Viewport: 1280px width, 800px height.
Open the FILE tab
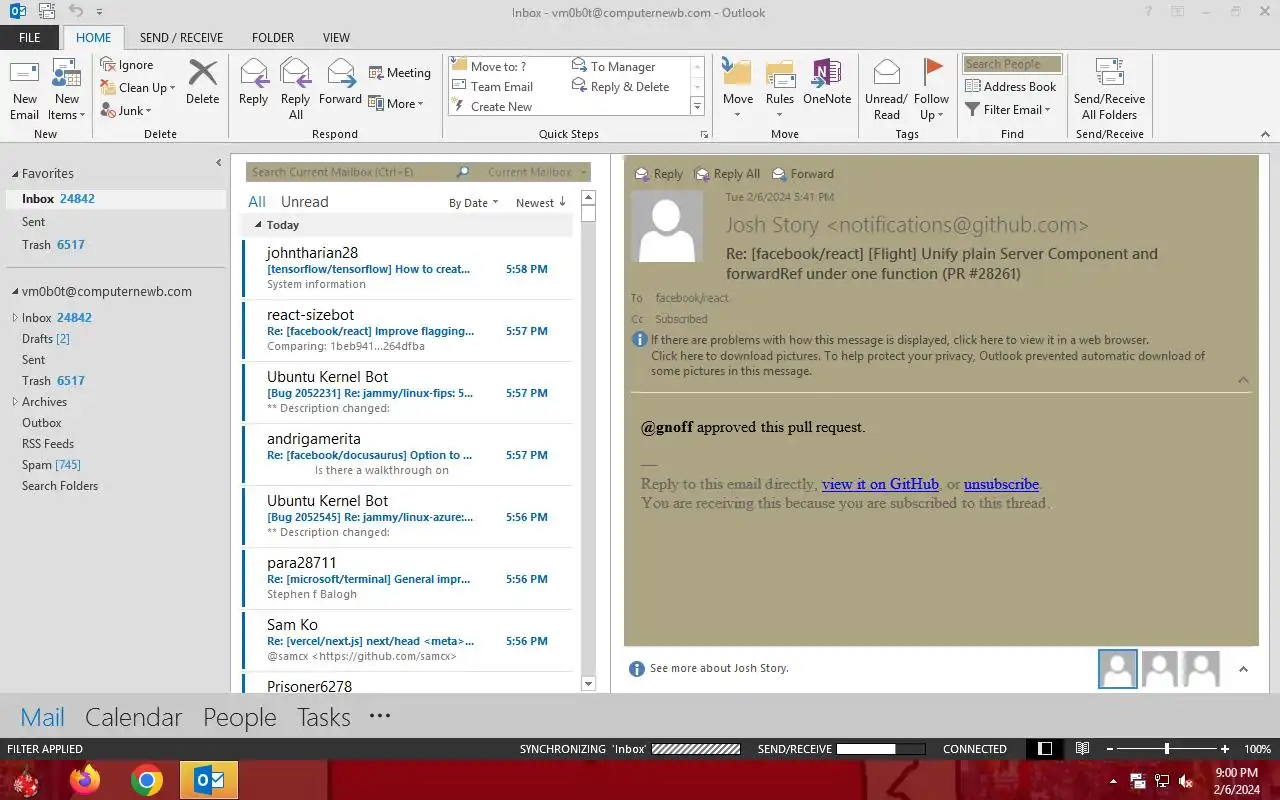pos(30,38)
